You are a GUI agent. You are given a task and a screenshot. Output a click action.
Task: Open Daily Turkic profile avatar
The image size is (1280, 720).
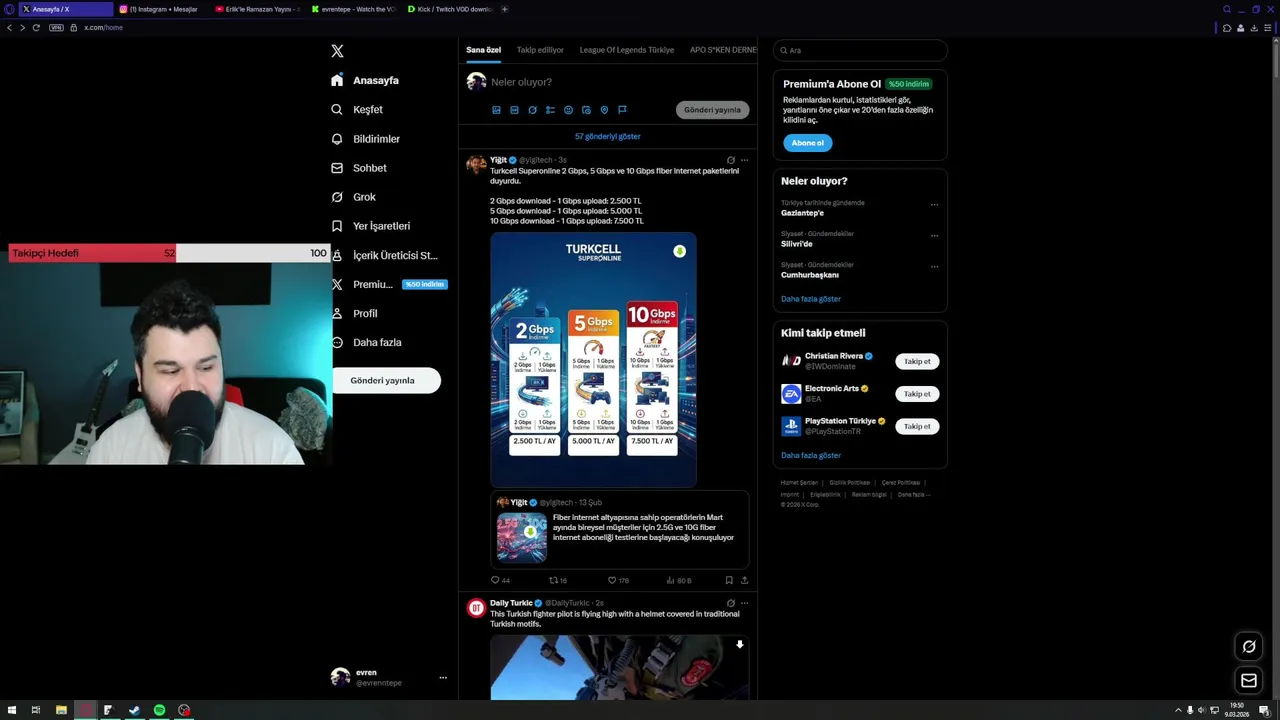(476, 608)
